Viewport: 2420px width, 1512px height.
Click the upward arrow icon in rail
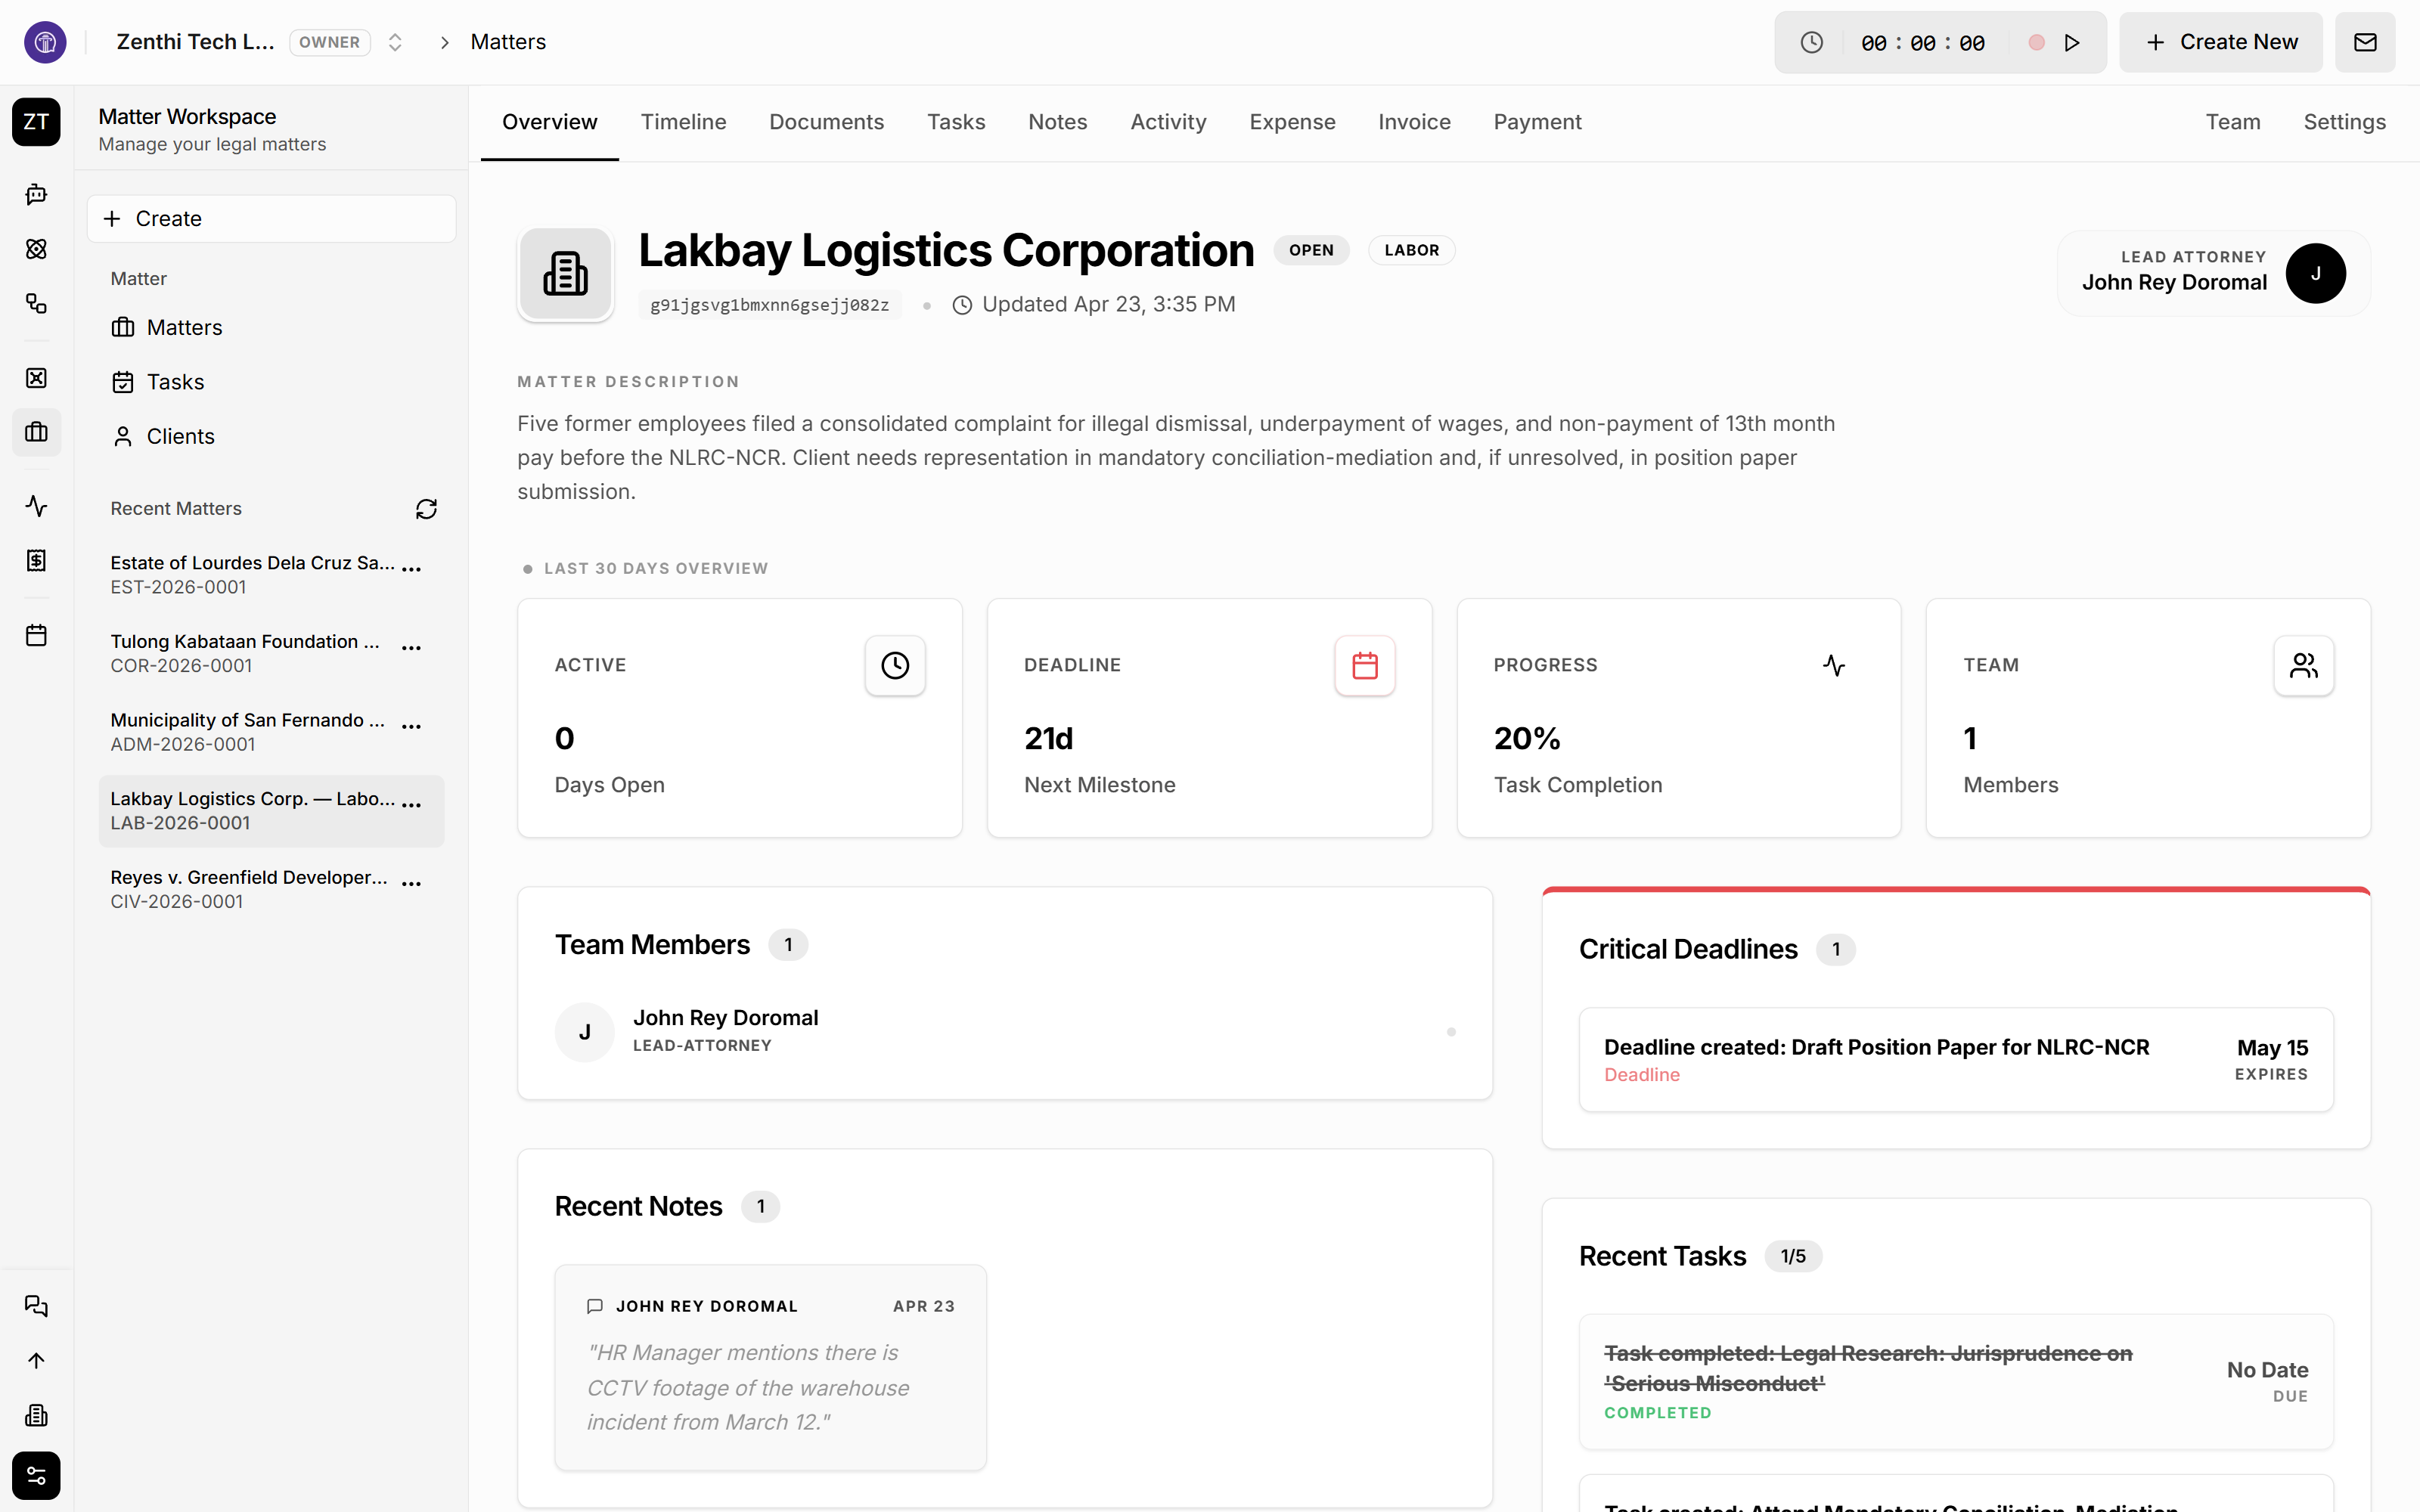(36, 1360)
